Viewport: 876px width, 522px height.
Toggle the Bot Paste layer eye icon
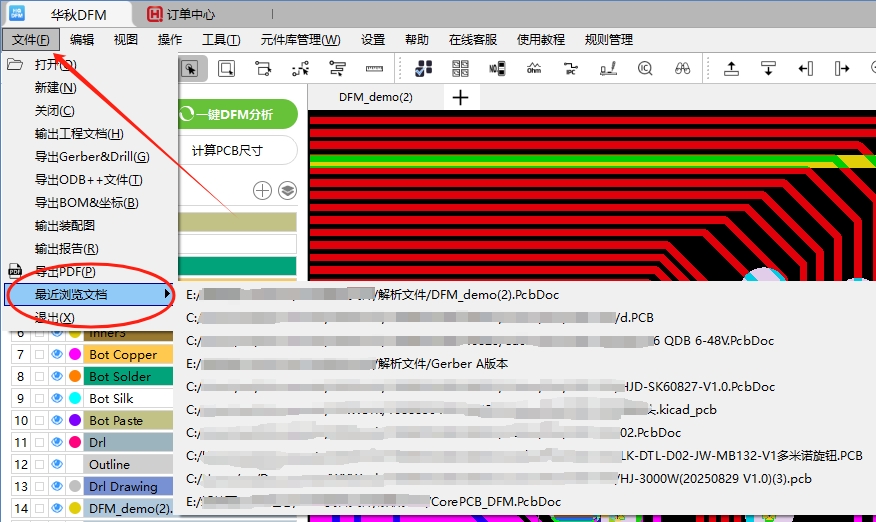pos(57,420)
